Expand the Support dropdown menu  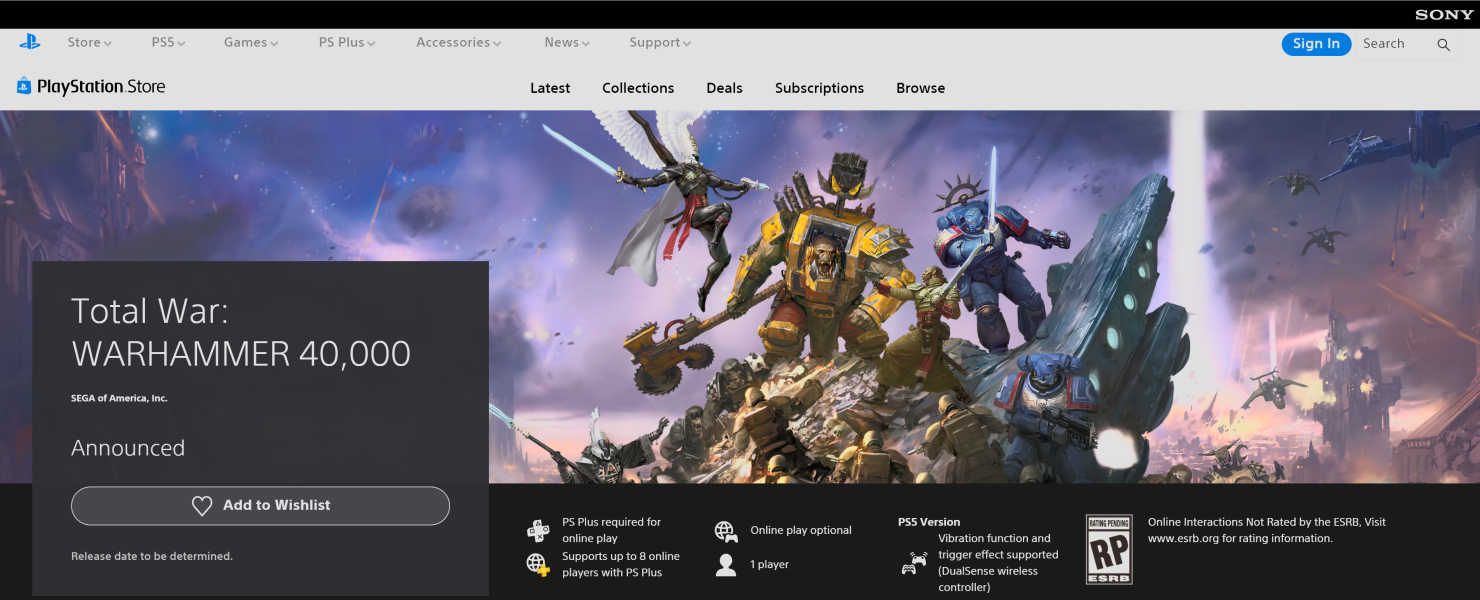660,43
